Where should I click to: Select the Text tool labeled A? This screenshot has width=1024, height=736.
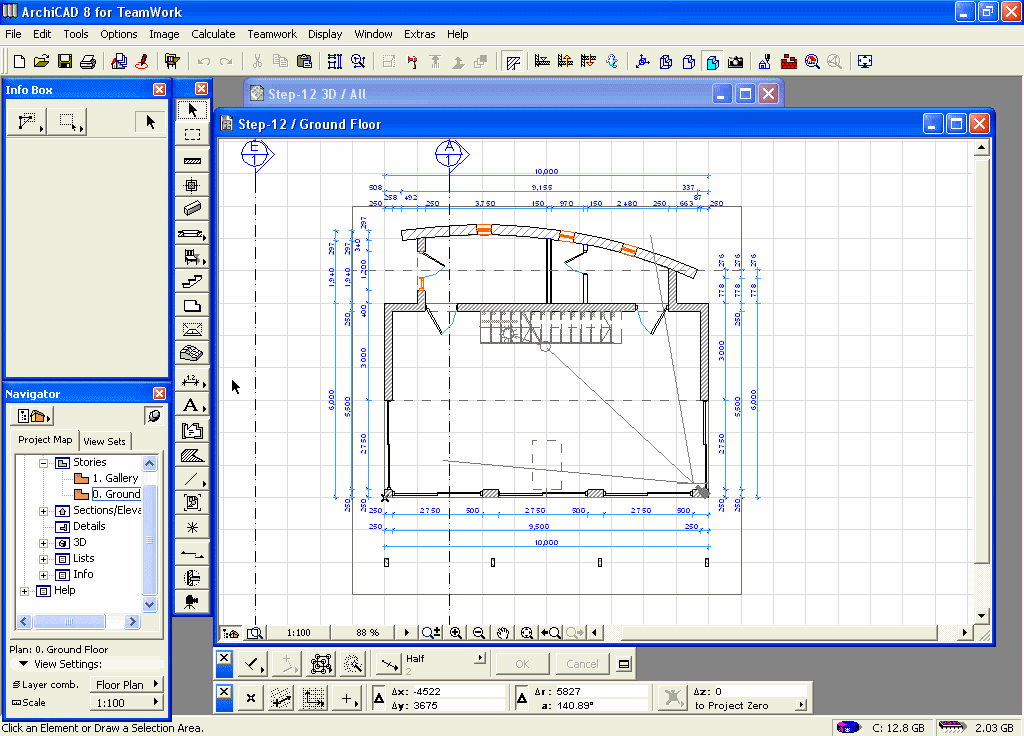(x=192, y=405)
